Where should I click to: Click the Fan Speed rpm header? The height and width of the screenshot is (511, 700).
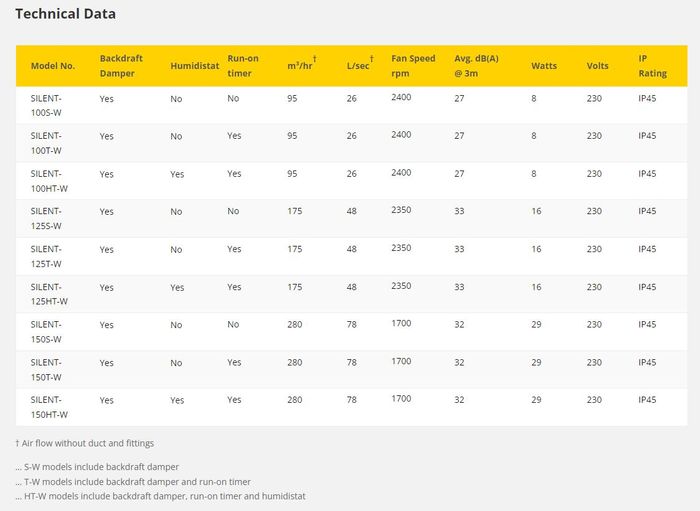point(411,66)
